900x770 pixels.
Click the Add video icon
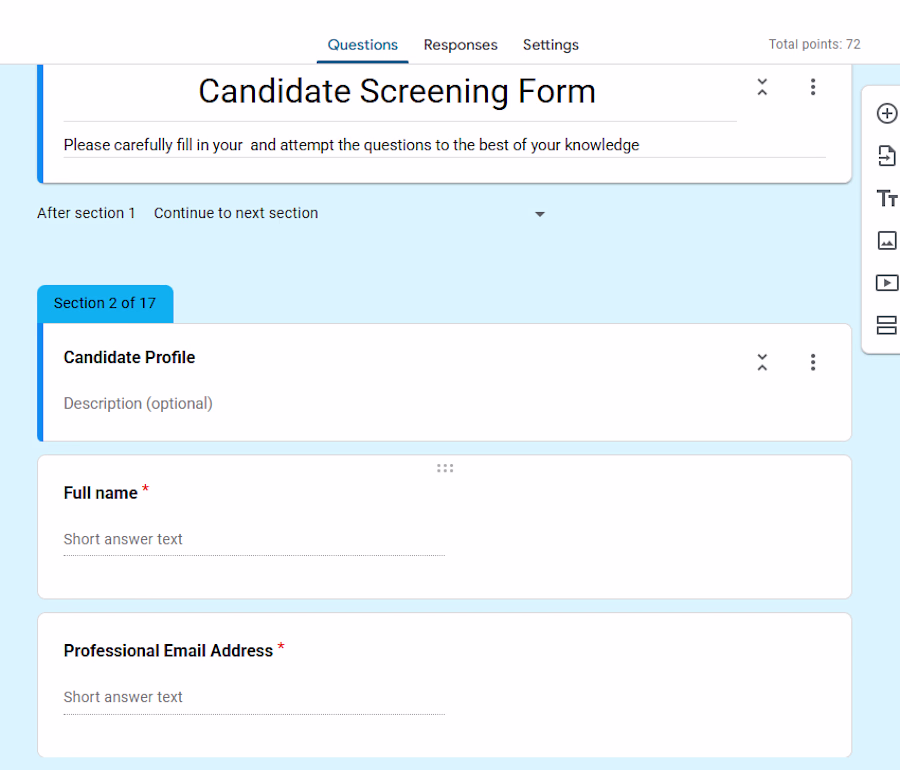(887, 283)
